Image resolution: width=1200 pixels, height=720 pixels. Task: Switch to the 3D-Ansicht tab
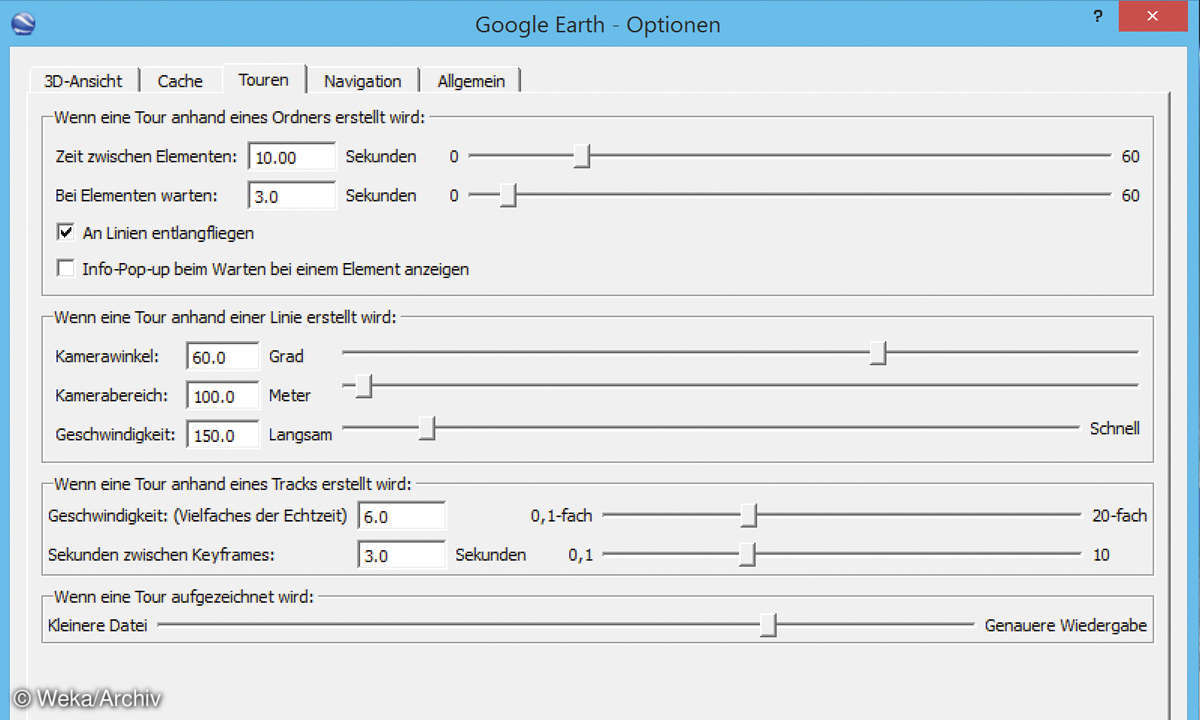pyautogui.click(x=83, y=81)
